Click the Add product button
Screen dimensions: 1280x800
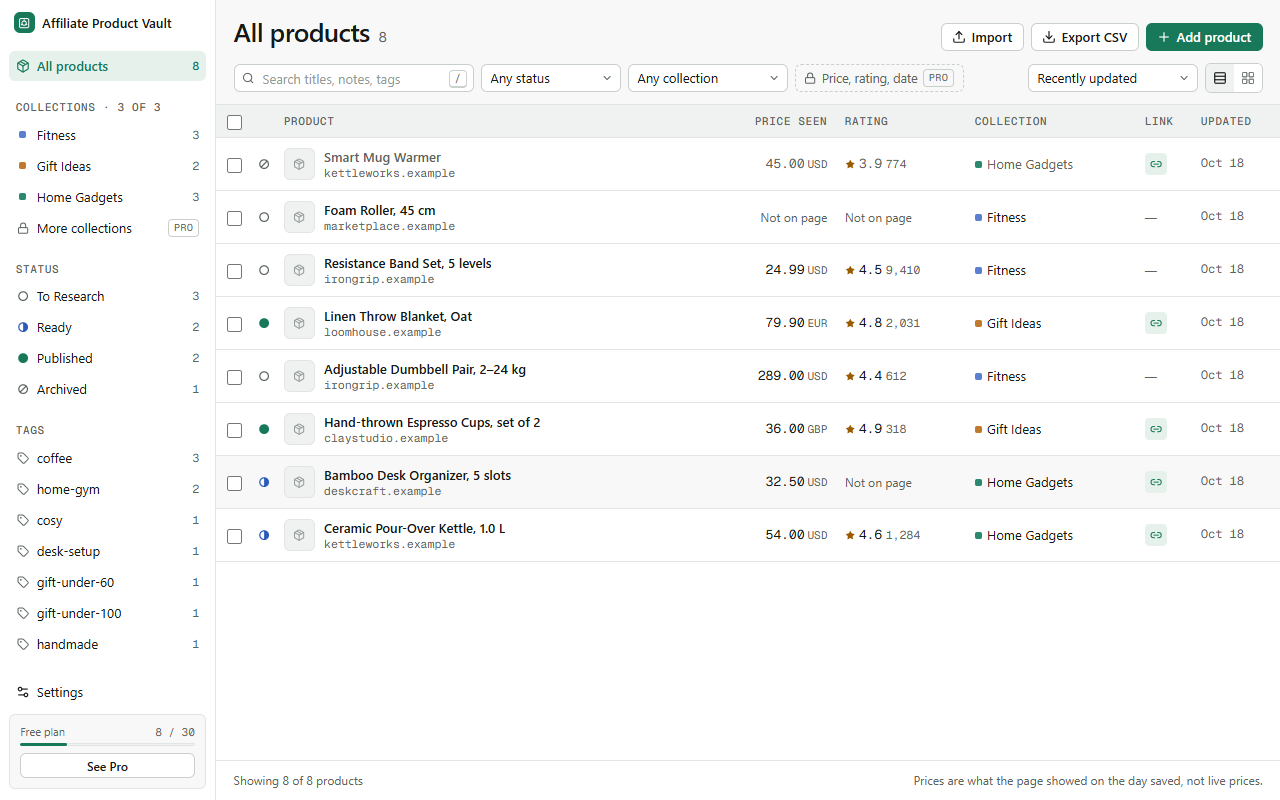[1204, 37]
